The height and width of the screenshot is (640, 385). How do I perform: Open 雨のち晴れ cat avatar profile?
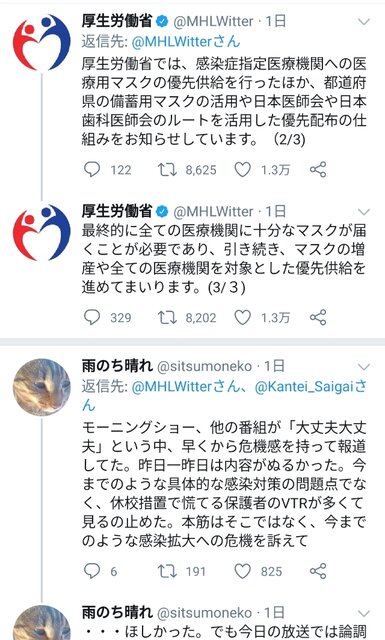42,387
